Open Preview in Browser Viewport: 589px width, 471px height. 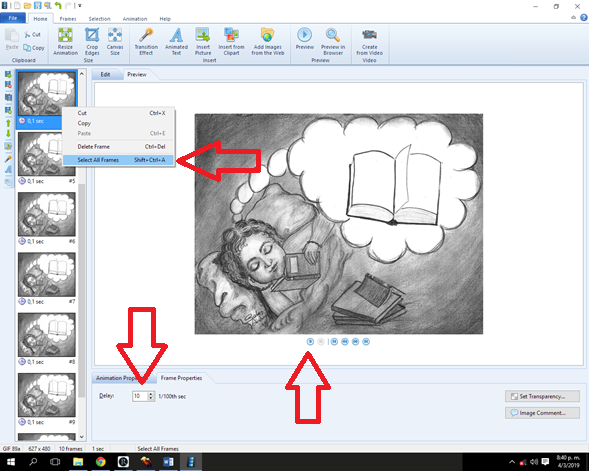333,42
